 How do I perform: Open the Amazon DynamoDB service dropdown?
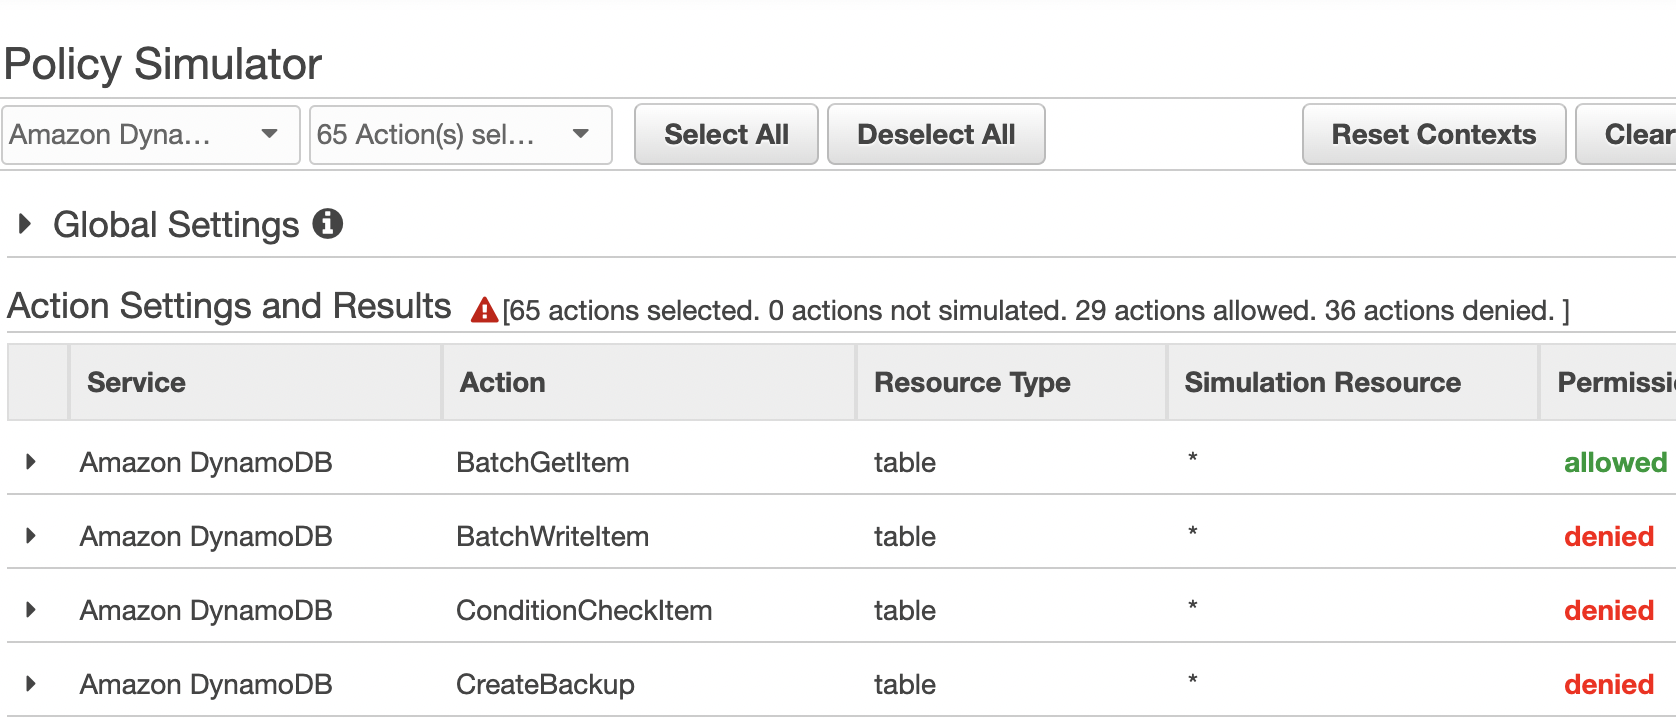pos(151,135)
